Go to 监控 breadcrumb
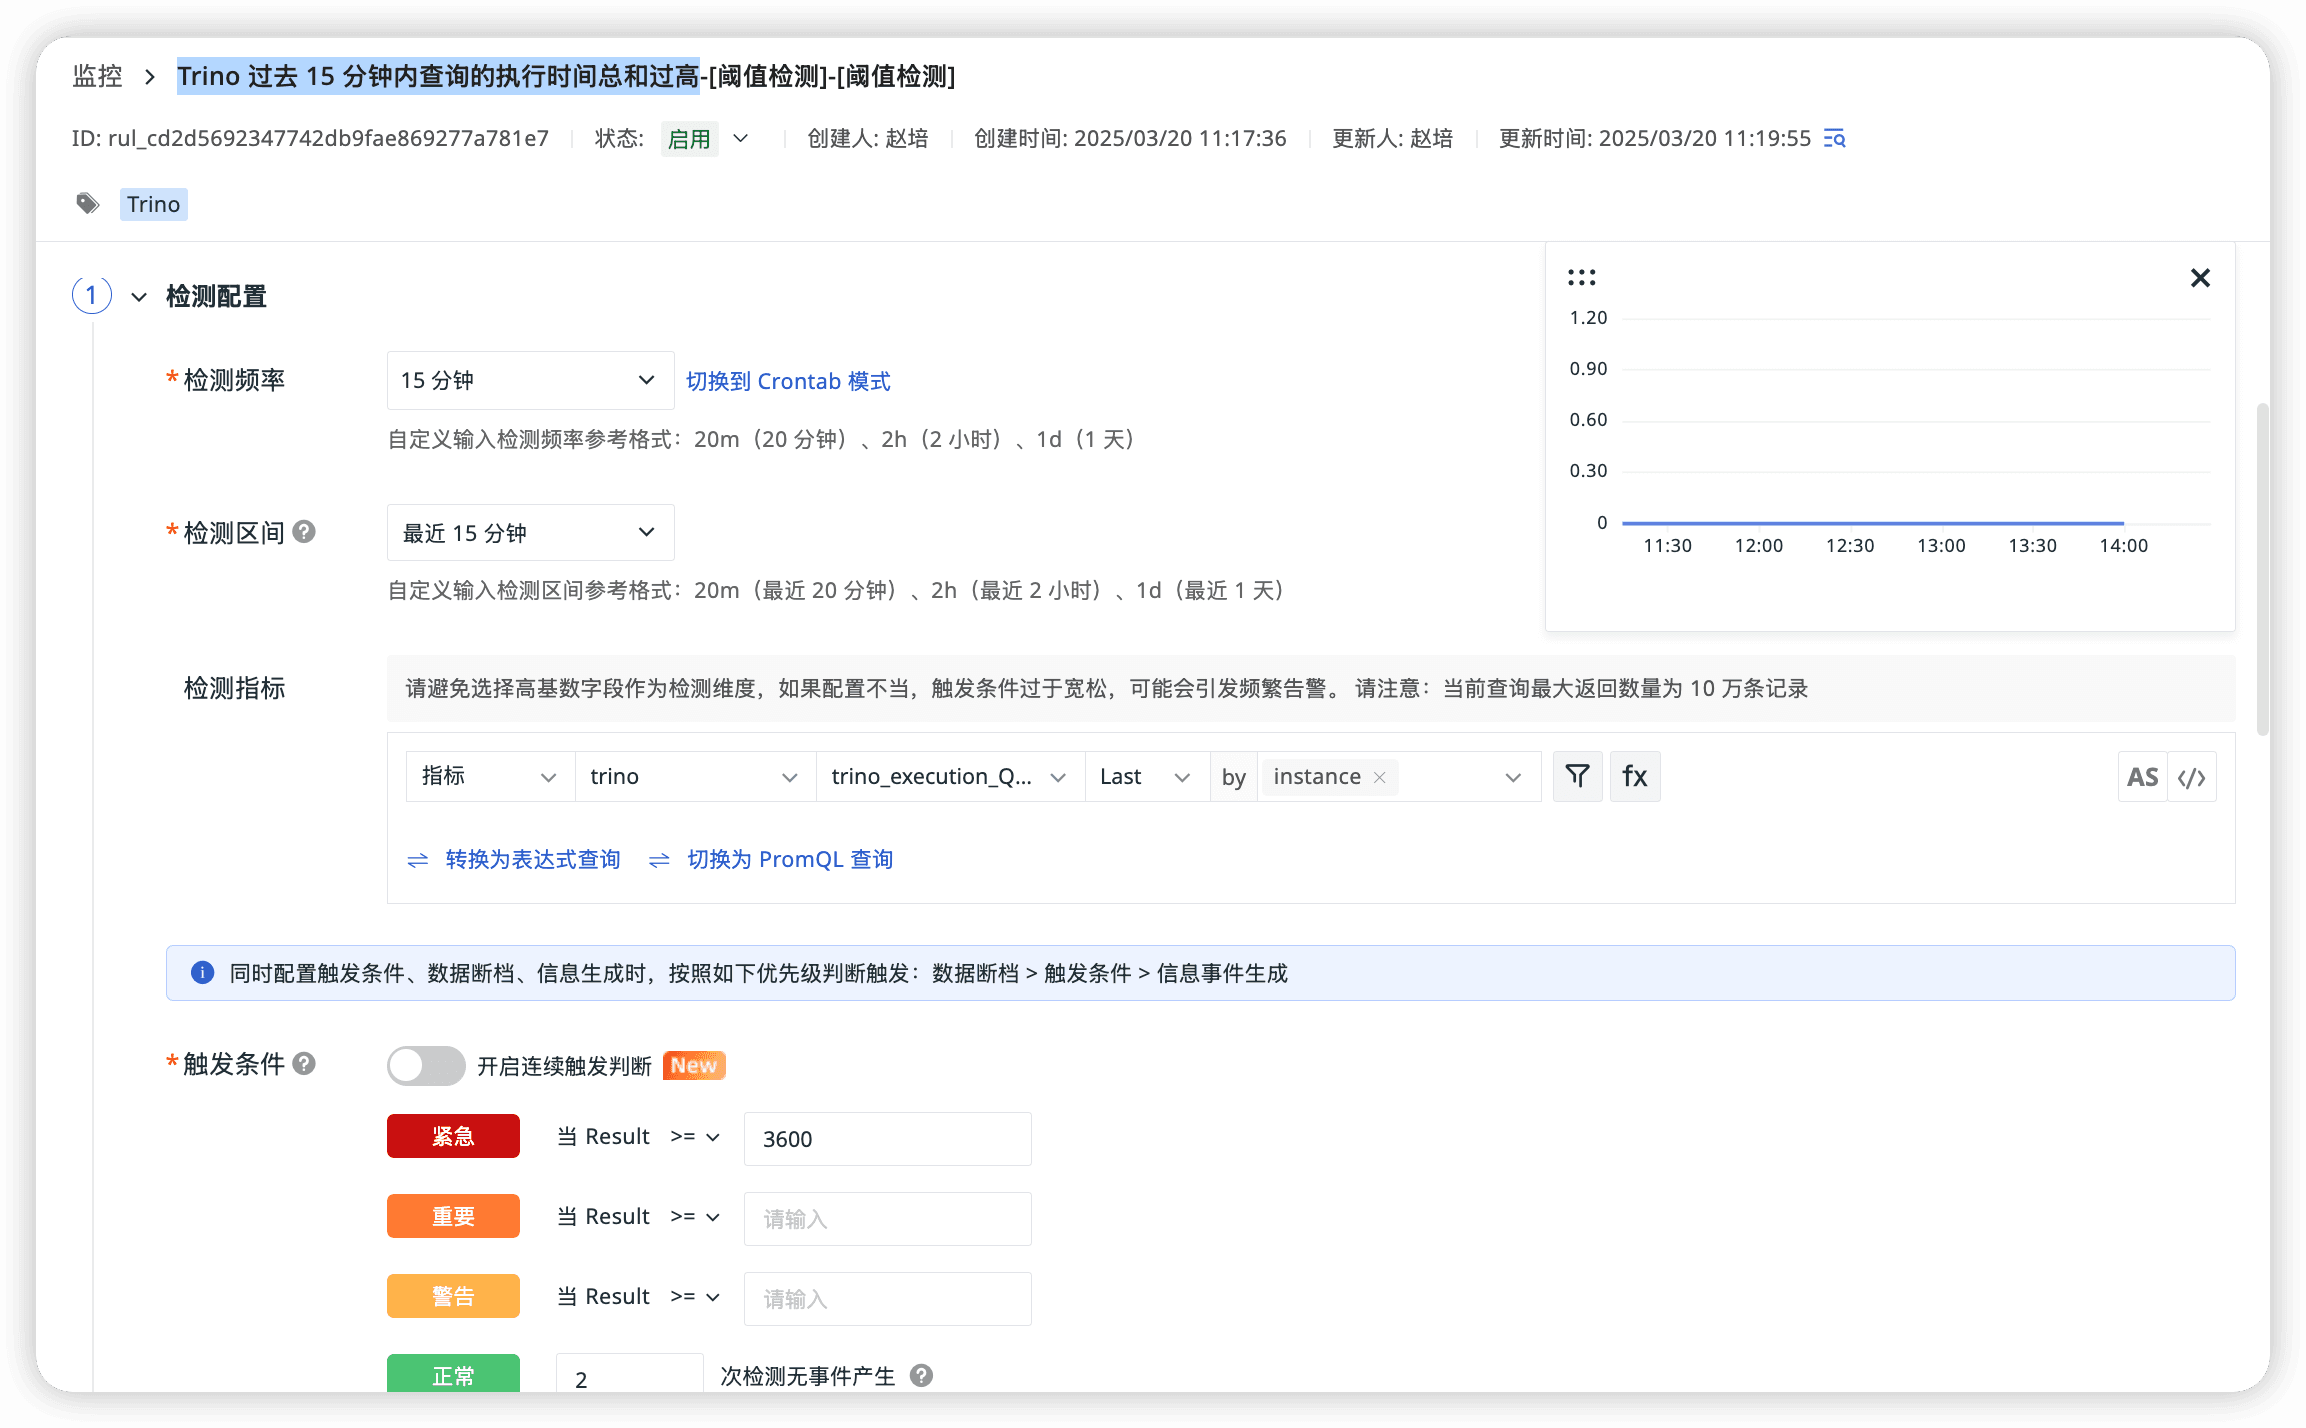The width and height of the screenshot is (2306, 1428). click(97, 76)
